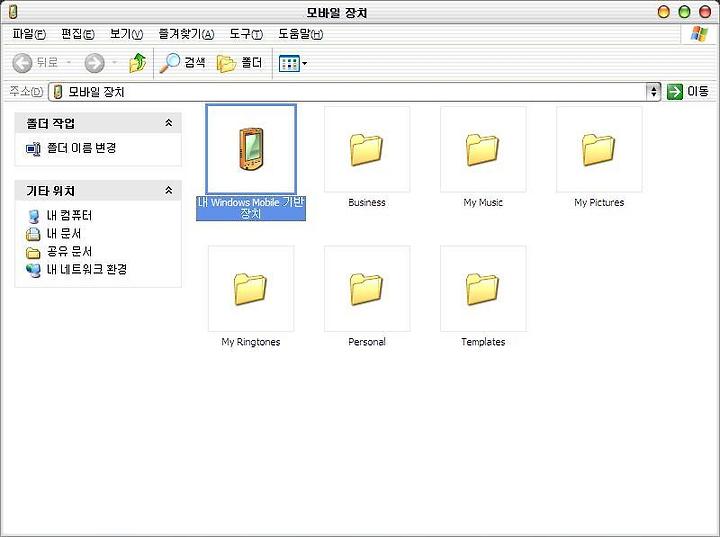The image size is (720, 537).
Task: Click the 내 Windows Mobile 기반 장치 label
Action: 251,208
